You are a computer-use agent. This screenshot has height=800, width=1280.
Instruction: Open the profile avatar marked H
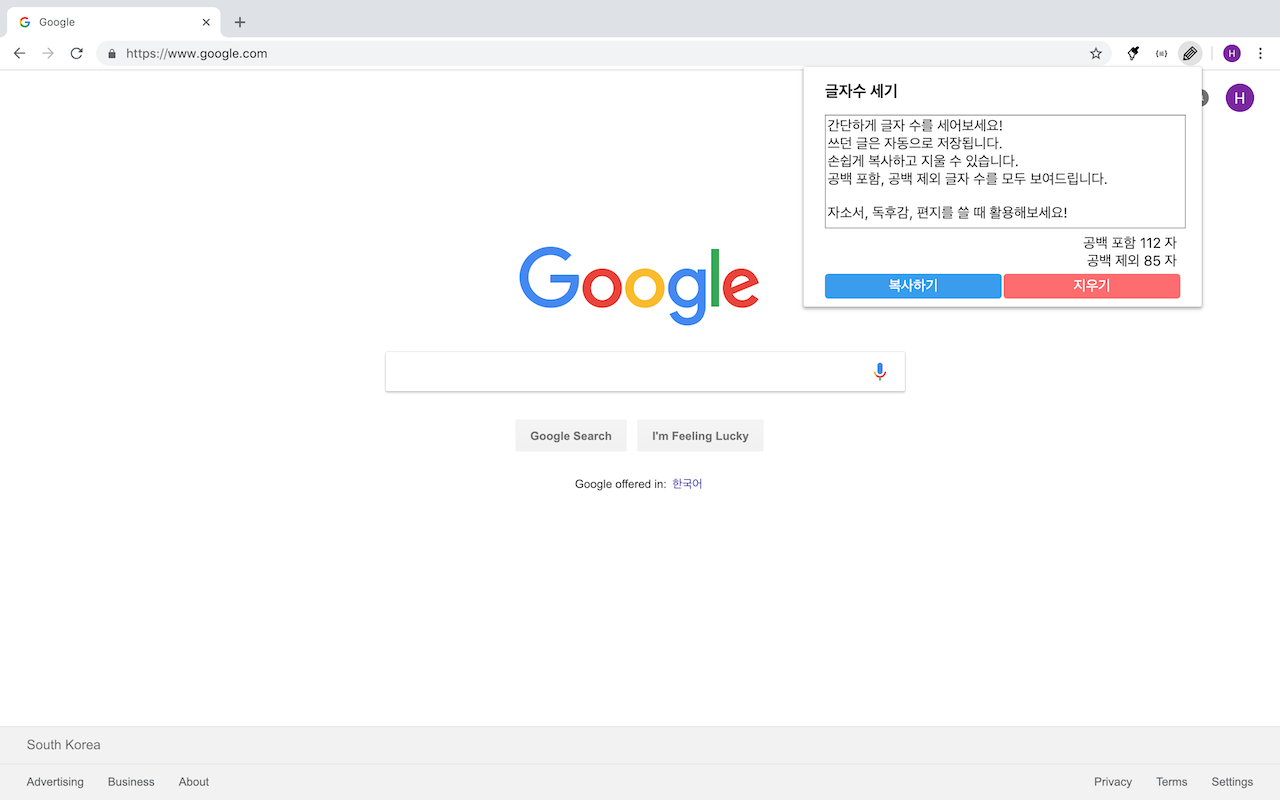1231,53
